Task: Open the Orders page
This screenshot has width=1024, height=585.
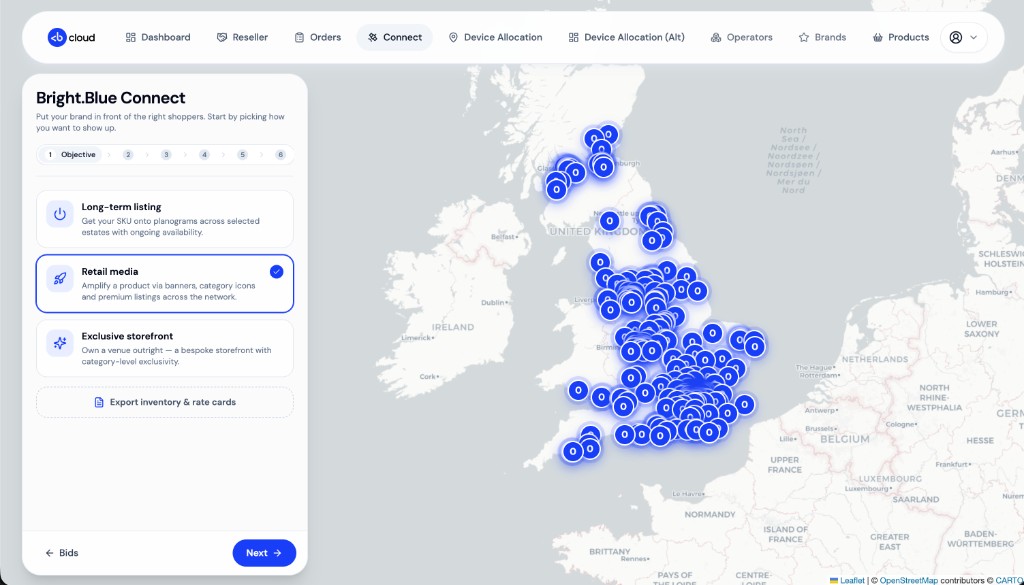Action: pos(317,37)
